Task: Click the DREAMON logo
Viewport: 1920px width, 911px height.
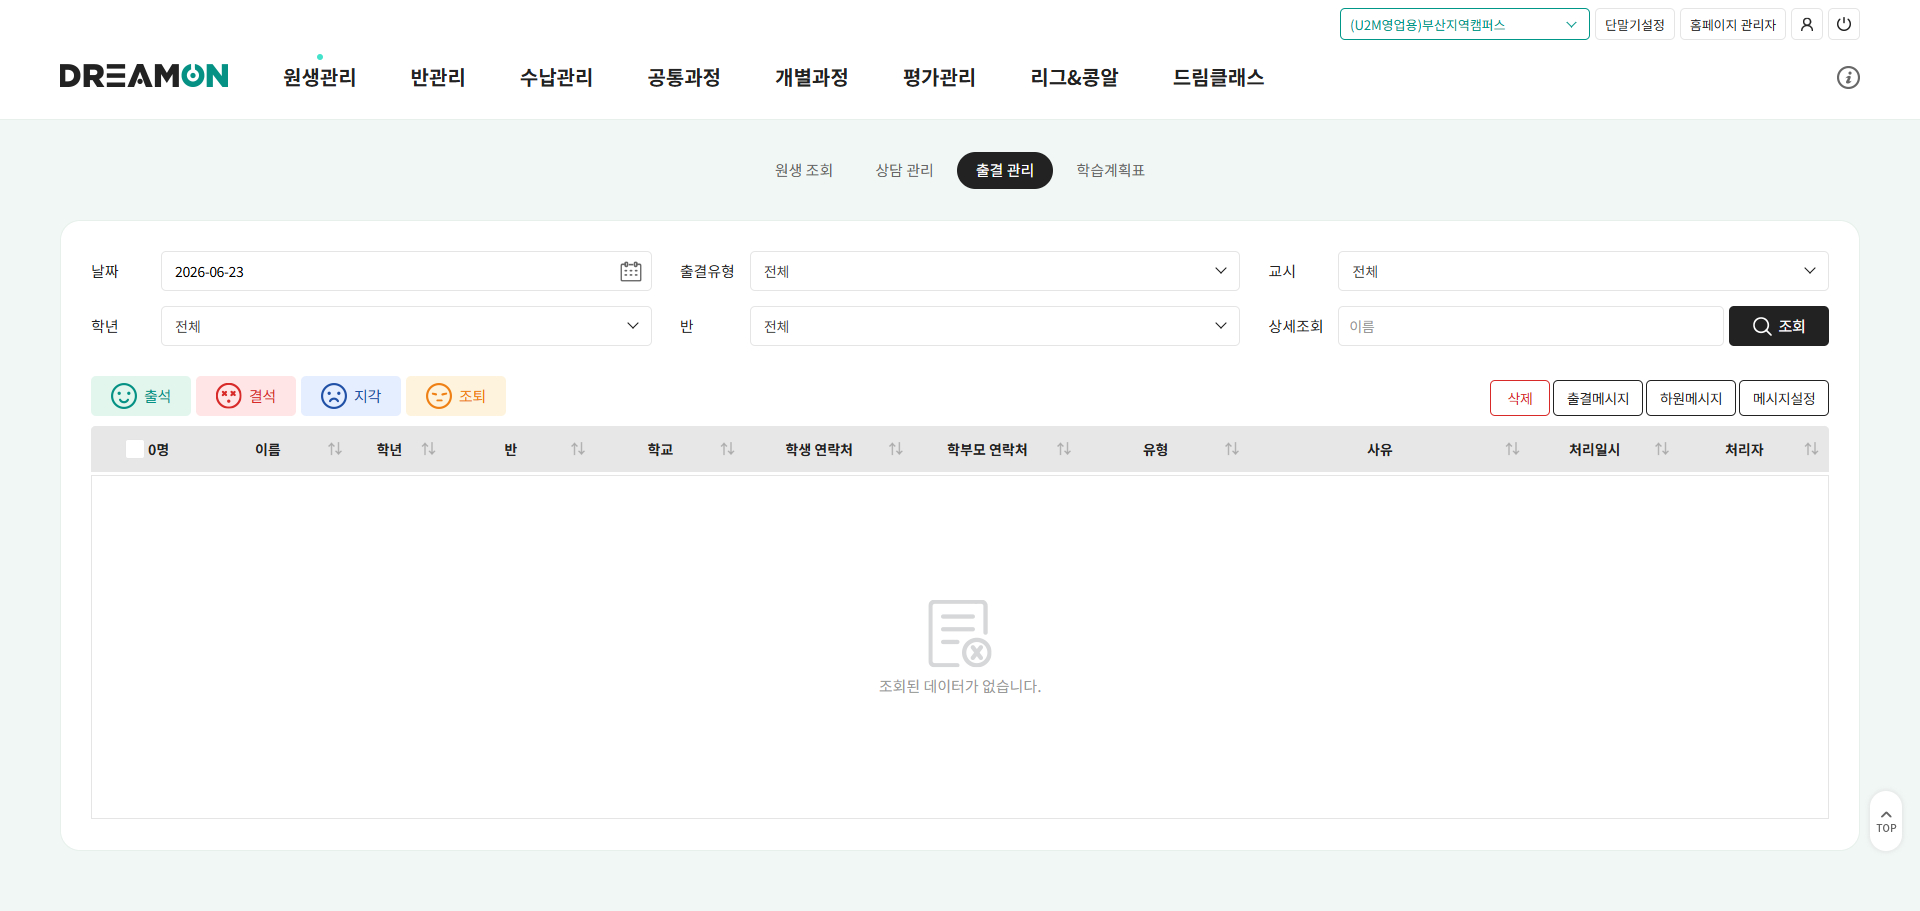Action: (x=144, y=76)
